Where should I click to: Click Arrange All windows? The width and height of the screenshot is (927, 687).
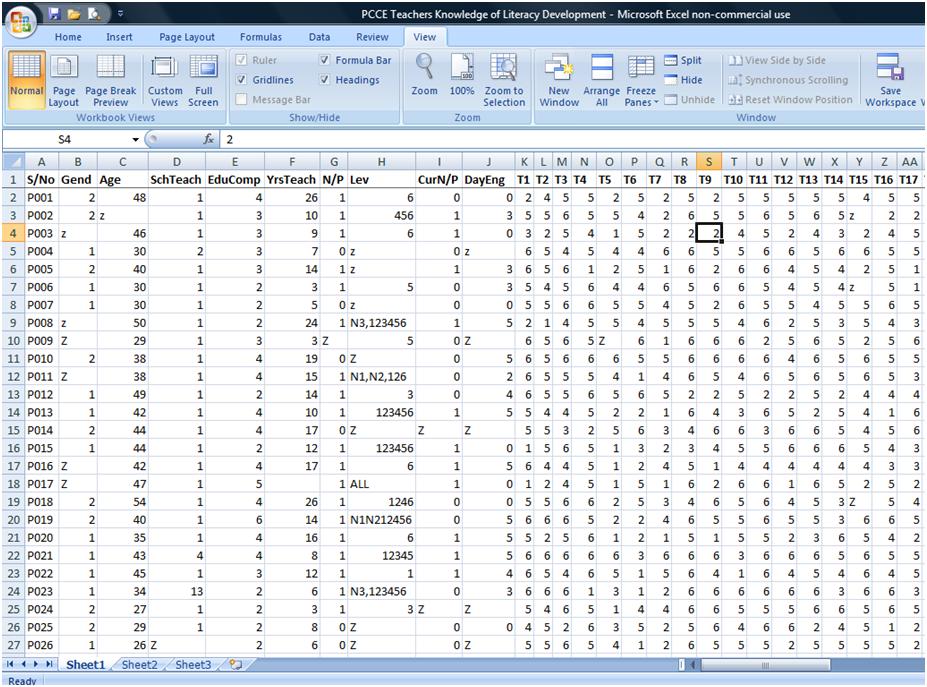pos(601,80)
